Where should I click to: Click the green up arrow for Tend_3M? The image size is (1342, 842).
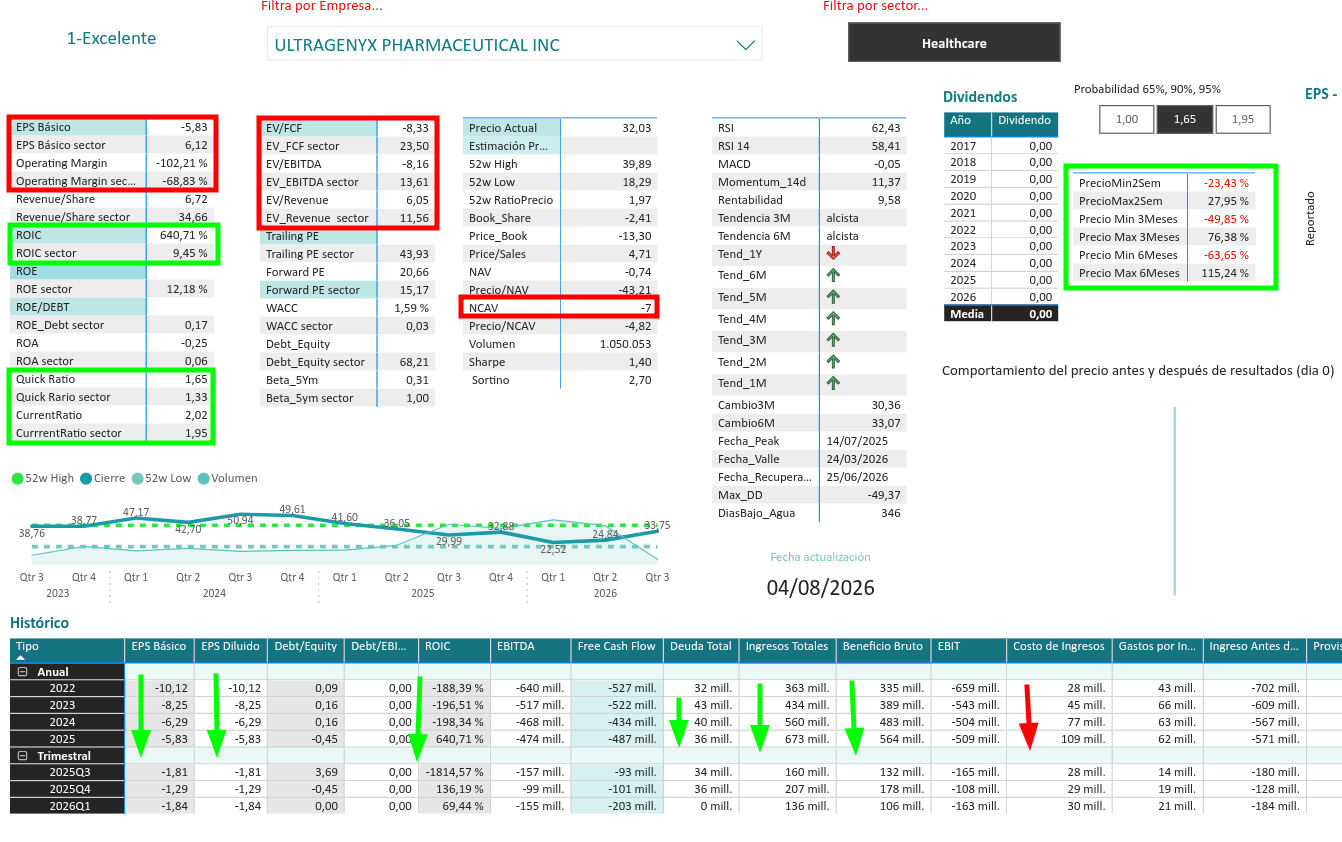(833, 340)
